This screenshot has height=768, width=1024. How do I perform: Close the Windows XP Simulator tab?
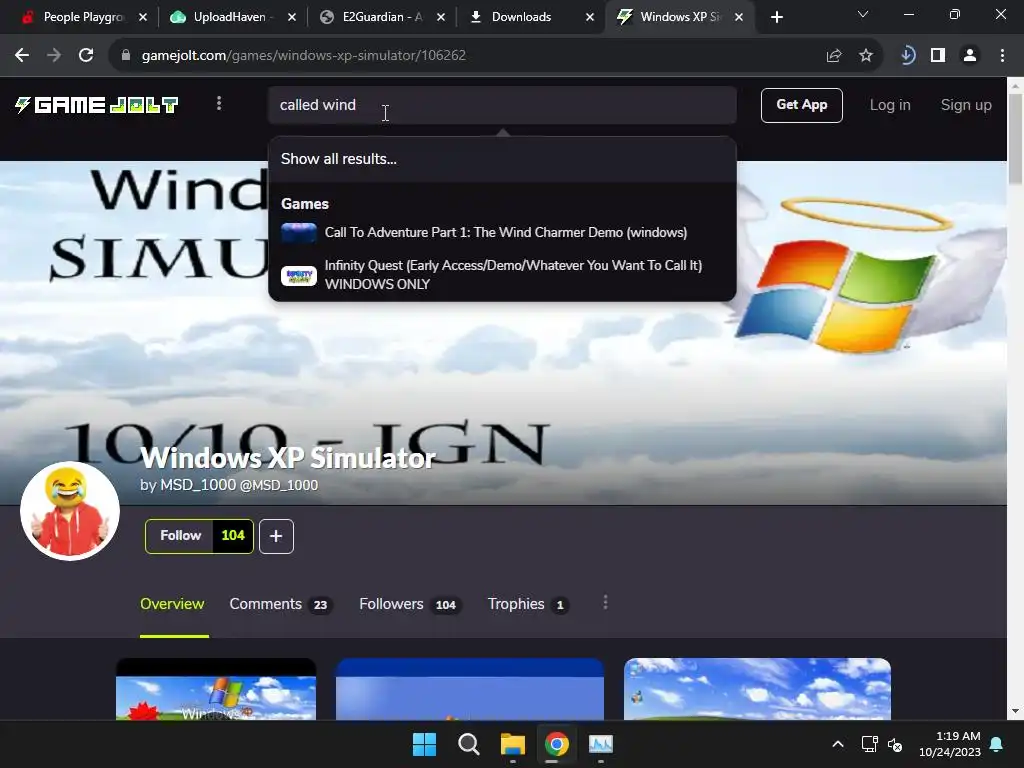(739, 17)
